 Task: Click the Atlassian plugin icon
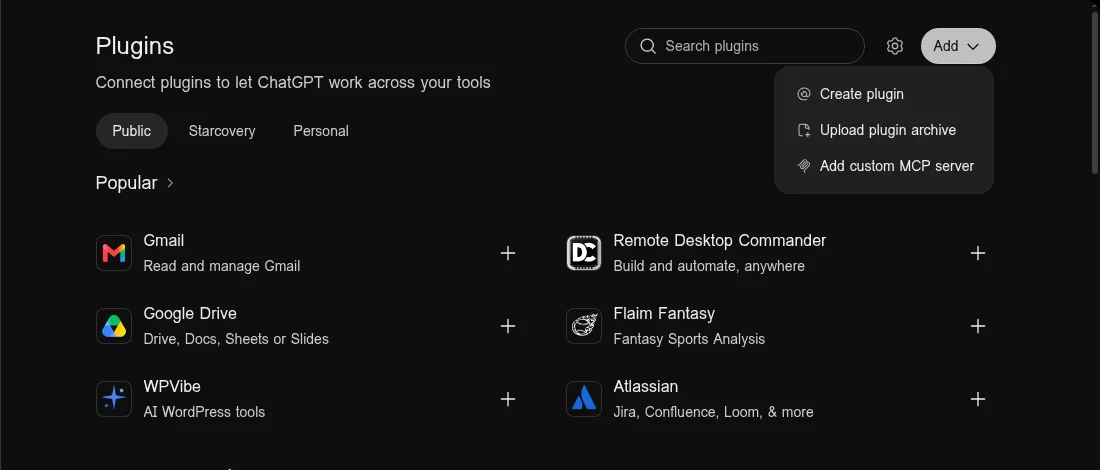[584, 399]
